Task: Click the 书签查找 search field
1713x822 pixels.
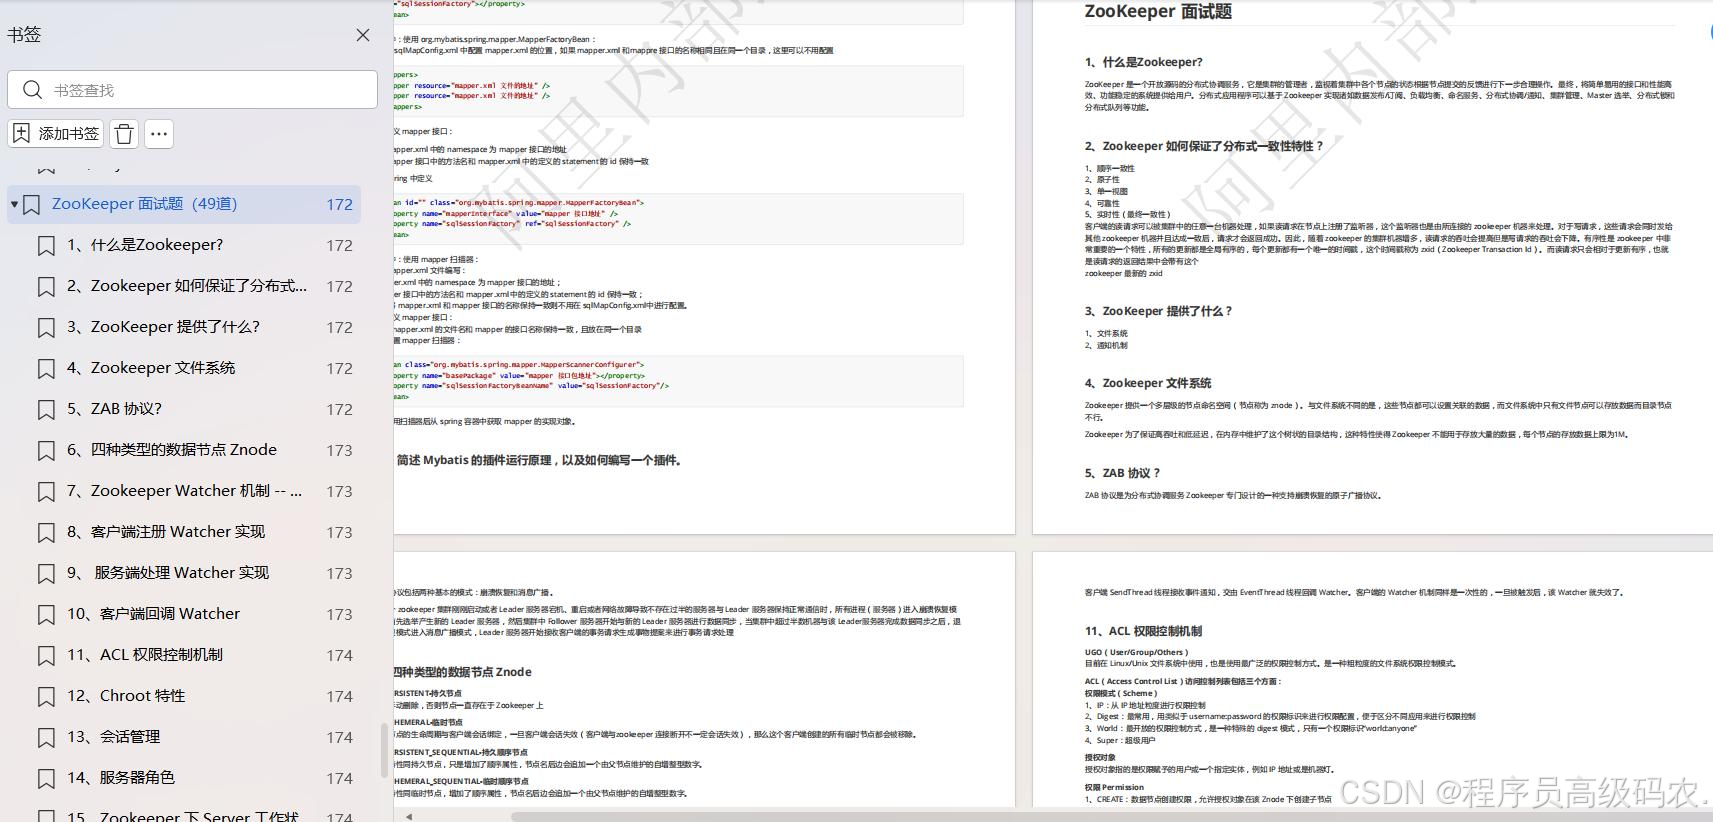Action: (192, 90)
